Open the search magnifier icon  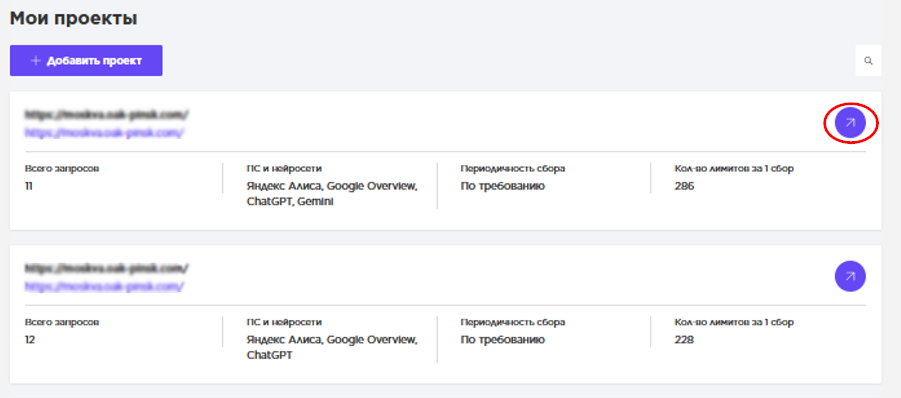point(868,60)
